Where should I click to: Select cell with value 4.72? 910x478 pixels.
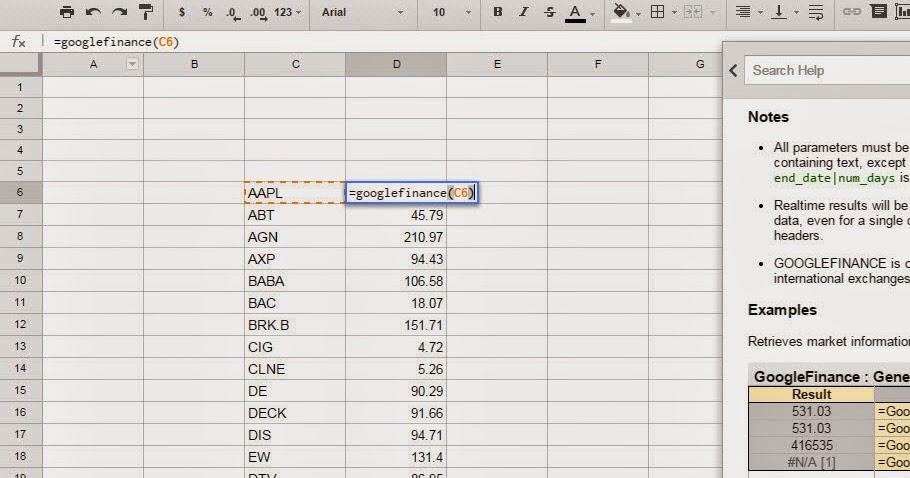(x=396, y=347)
